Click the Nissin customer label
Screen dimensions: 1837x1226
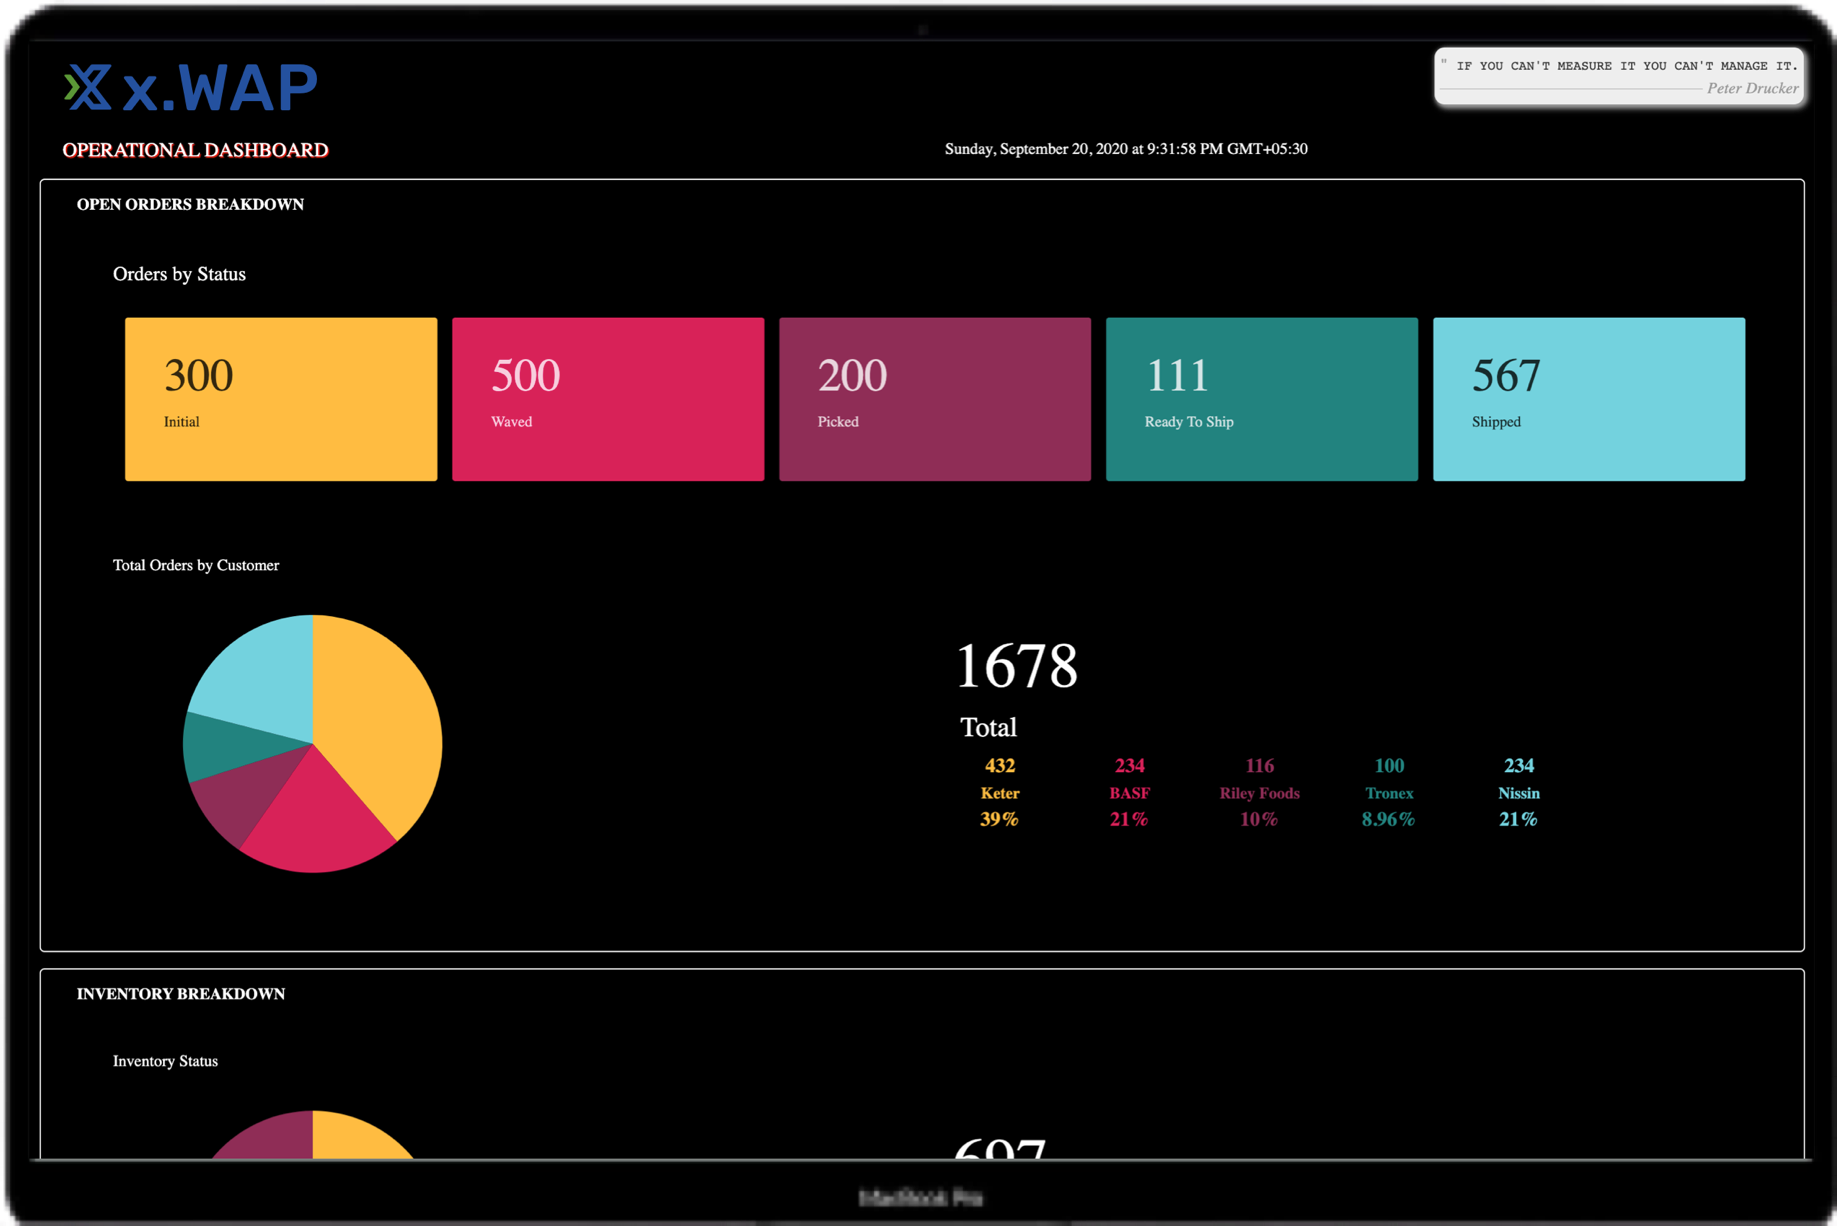tap(1519, 793)
